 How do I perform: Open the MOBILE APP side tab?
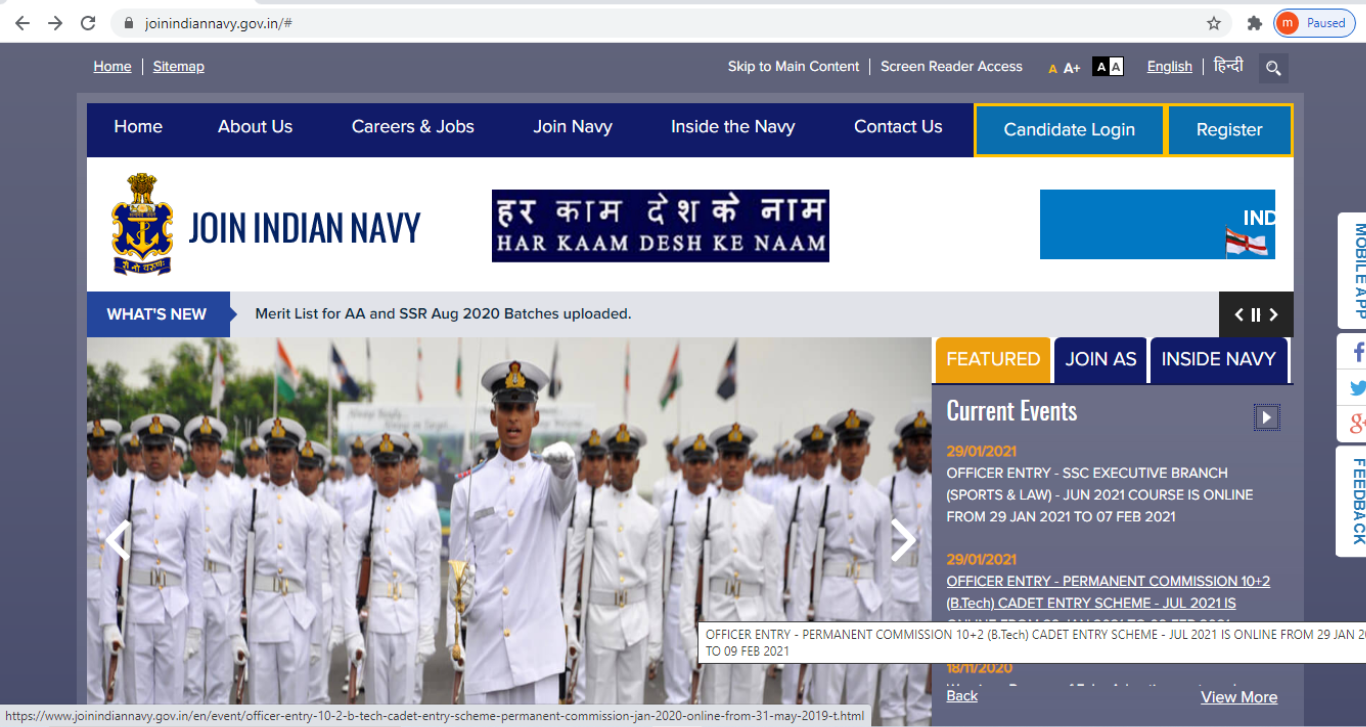(1352, 271)
